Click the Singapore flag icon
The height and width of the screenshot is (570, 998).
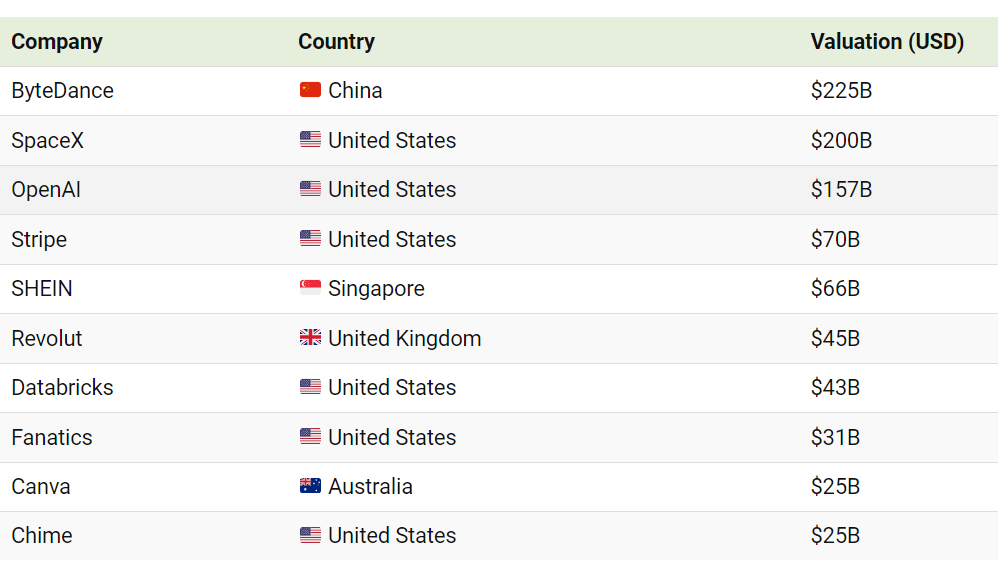310,288
